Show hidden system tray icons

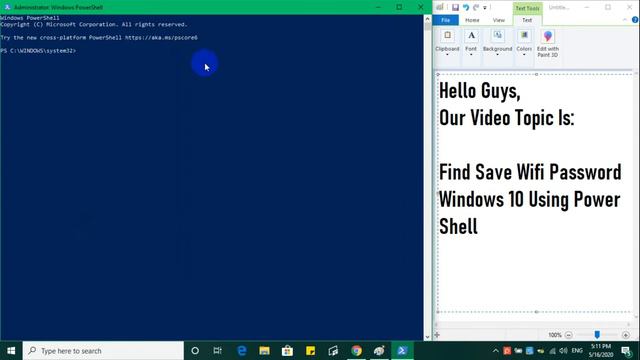click(496, 351)
